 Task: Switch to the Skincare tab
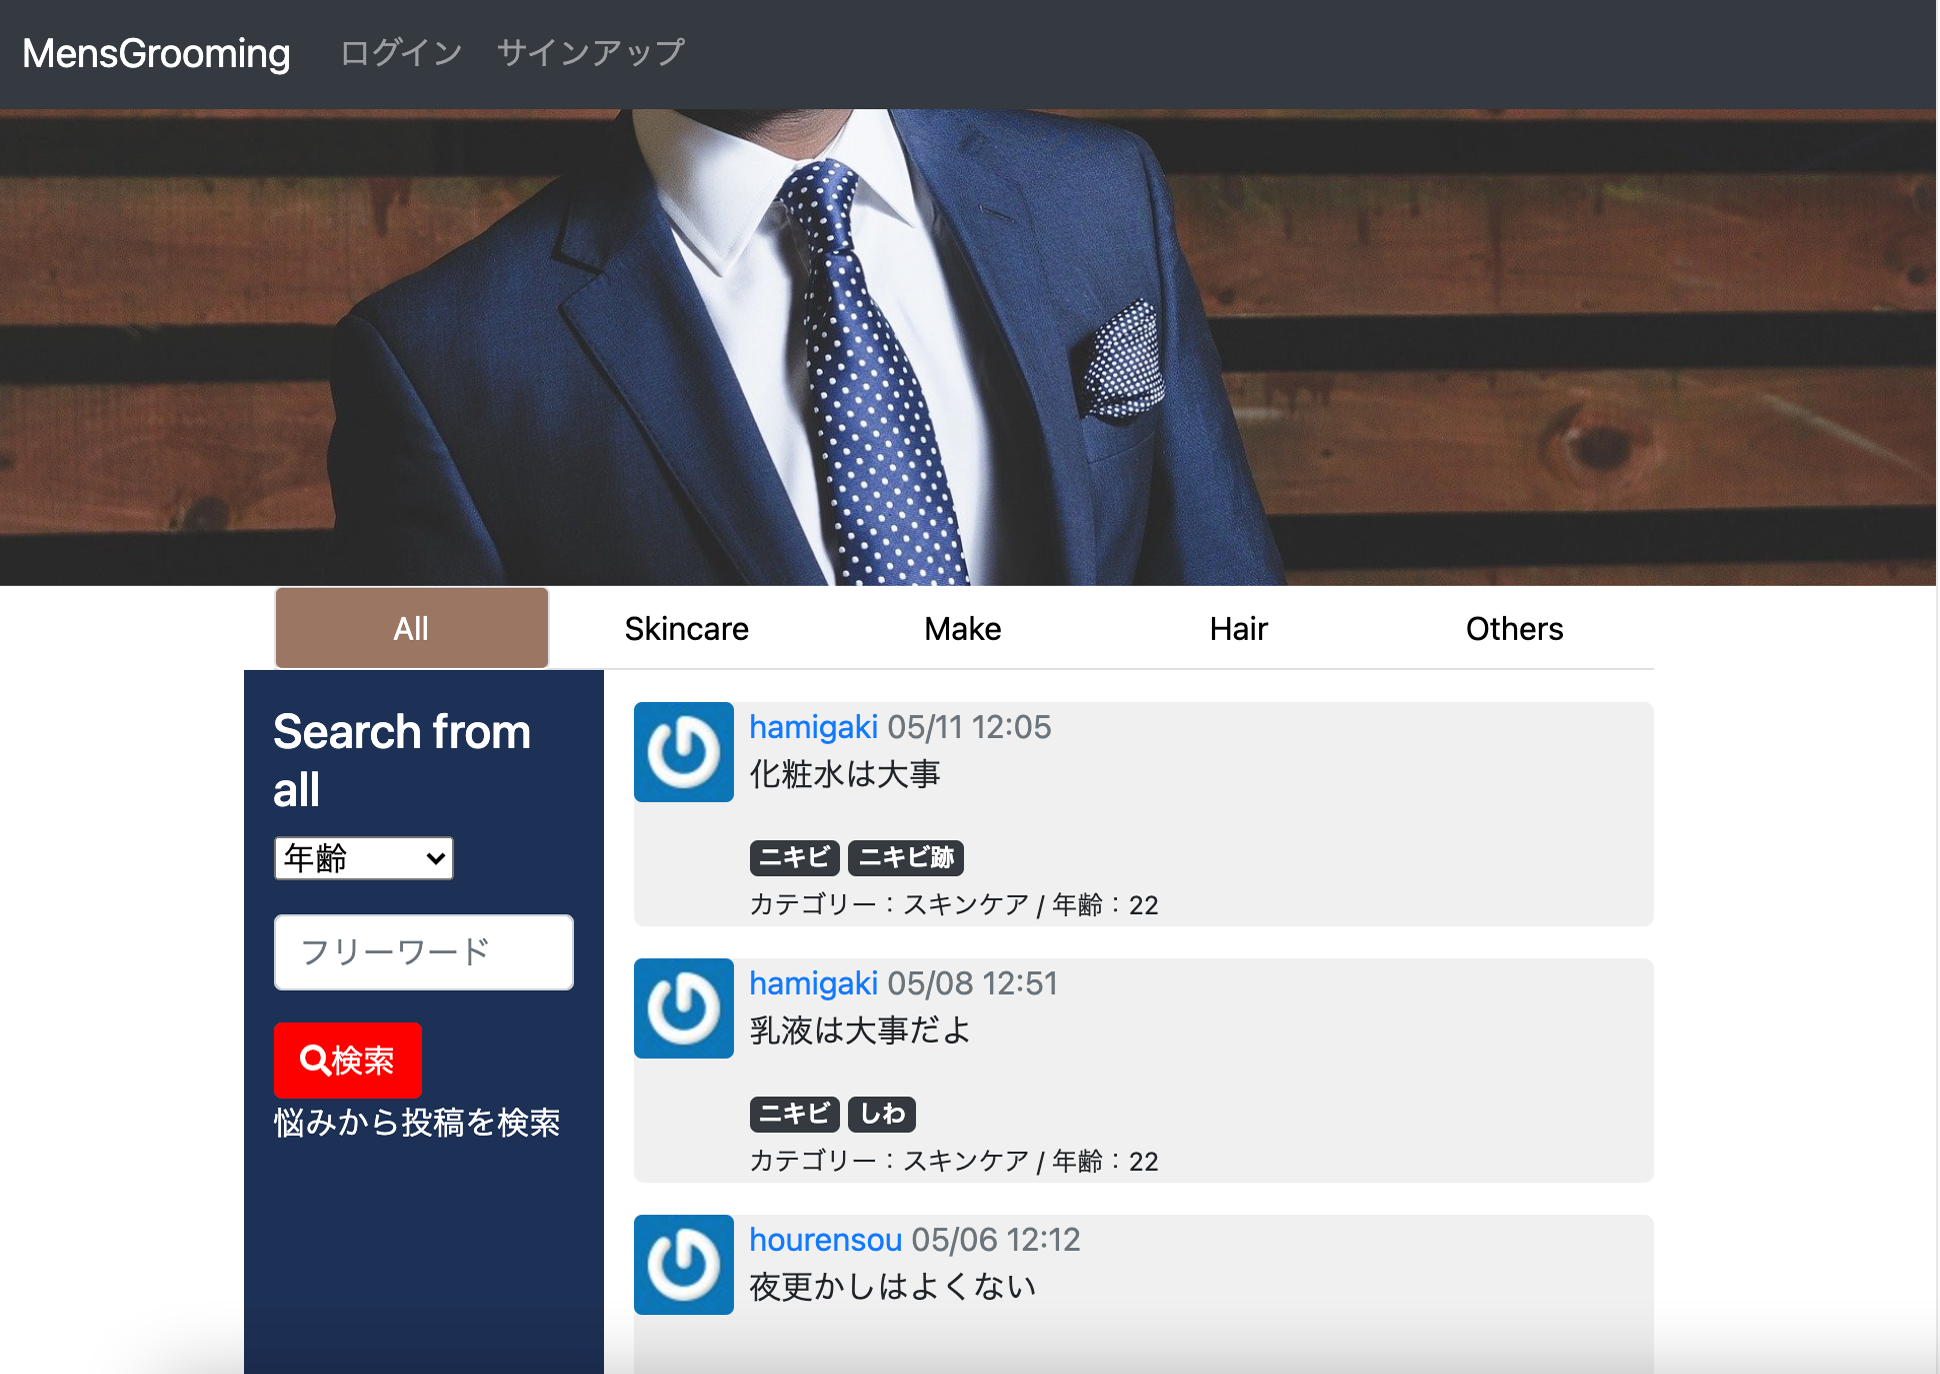click(x=686, y=628)
